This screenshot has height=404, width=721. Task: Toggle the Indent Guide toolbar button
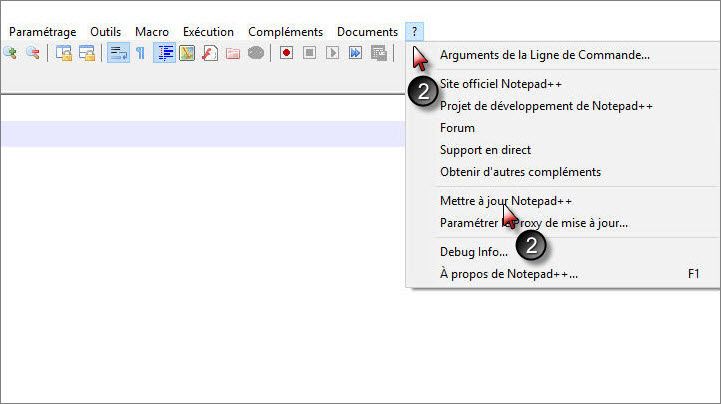[x=164, y=53]
